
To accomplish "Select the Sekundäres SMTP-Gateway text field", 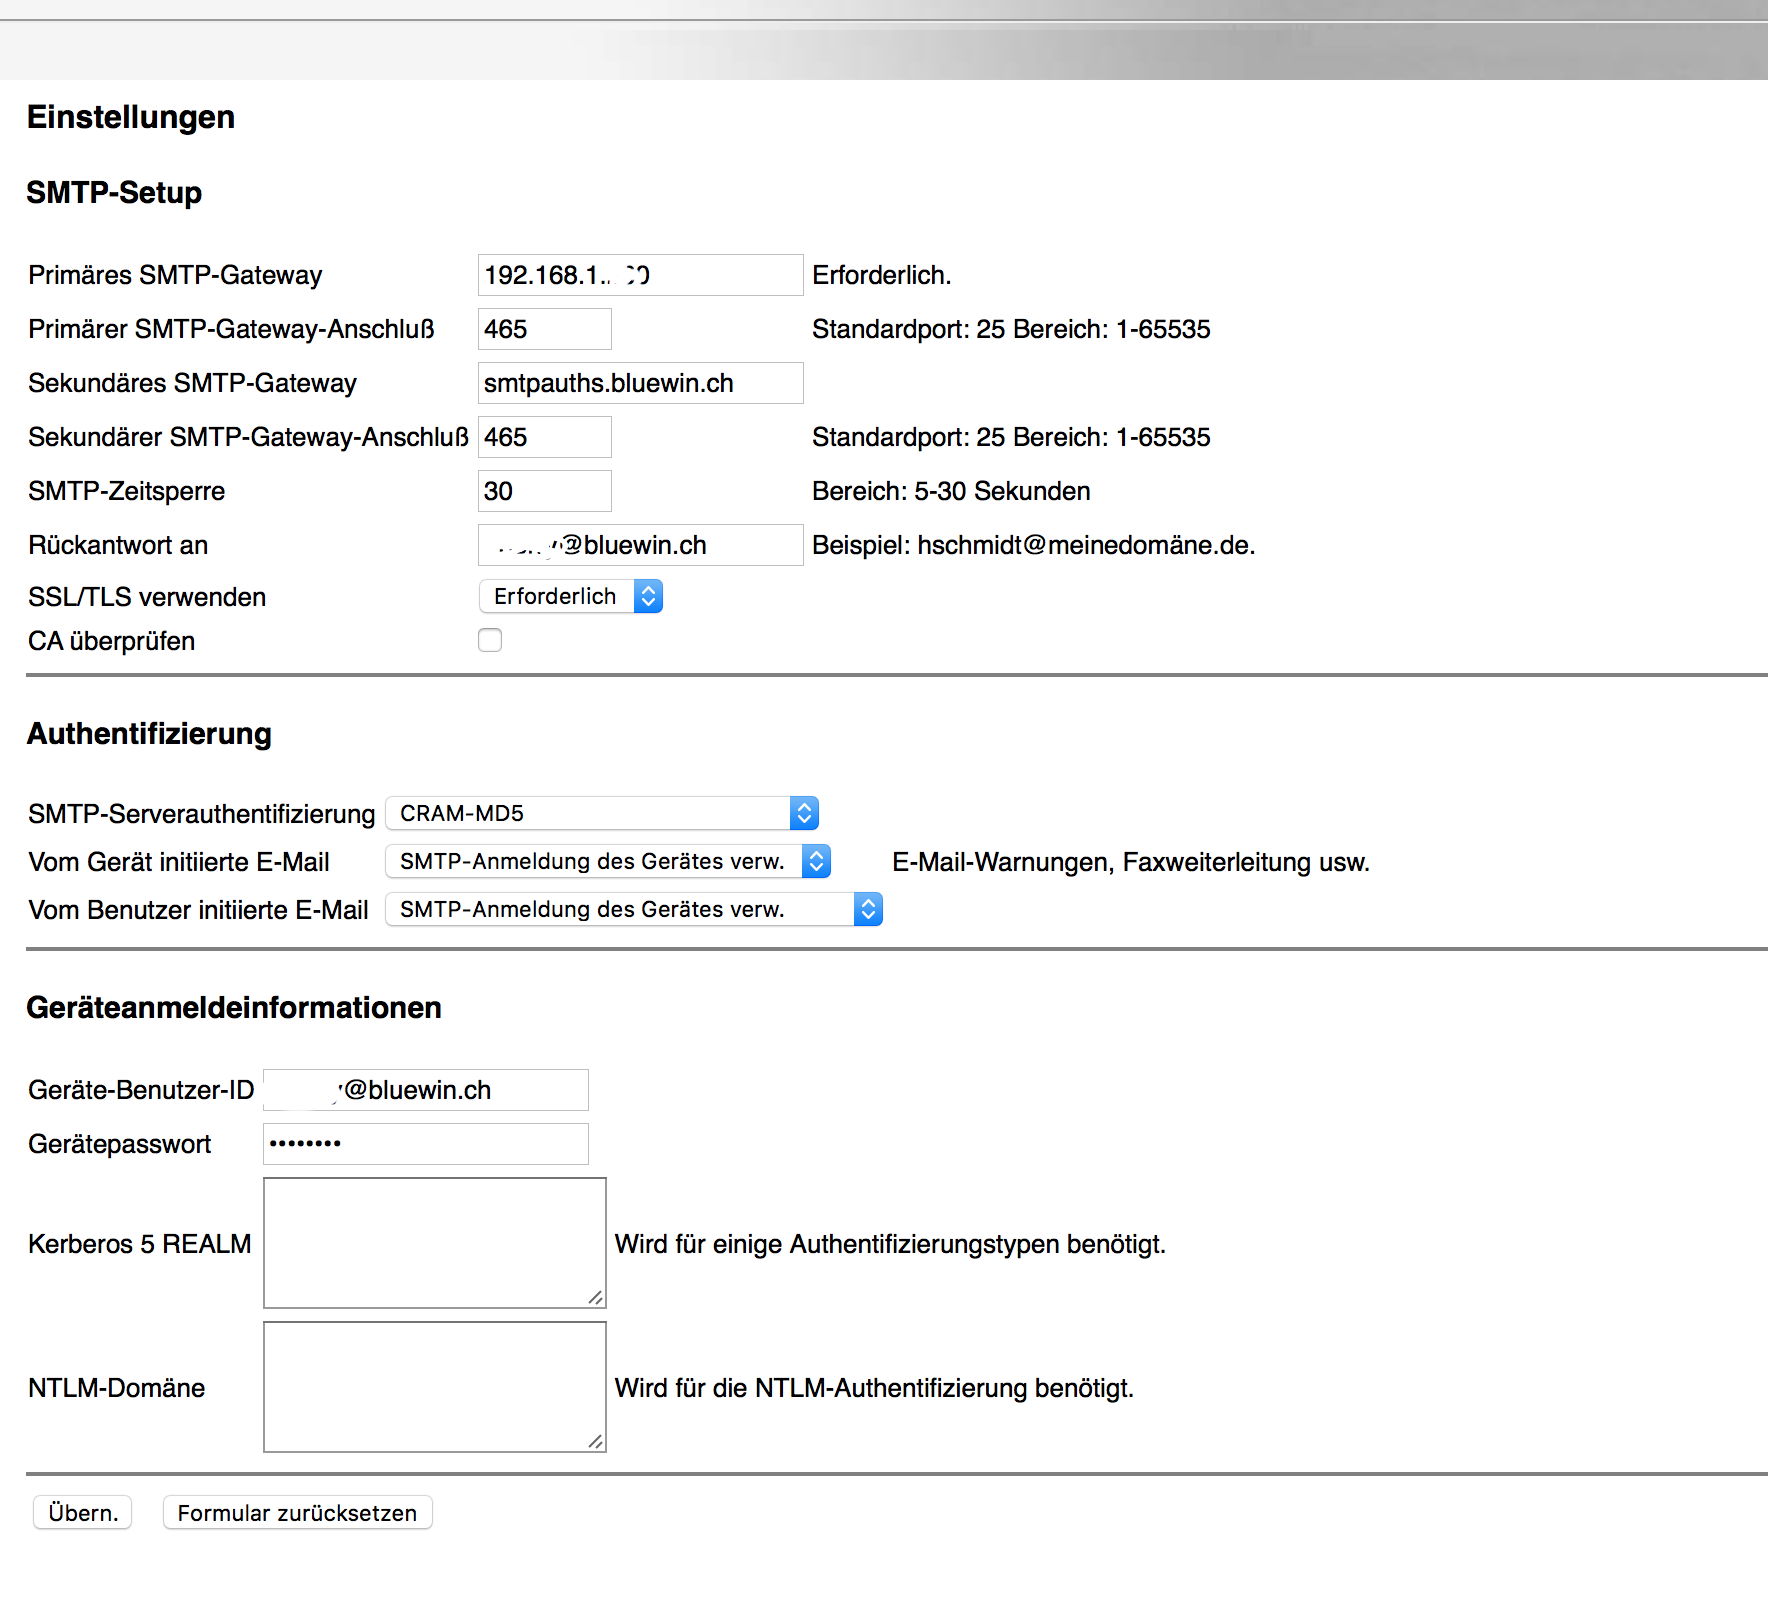I will click(640, 383).
